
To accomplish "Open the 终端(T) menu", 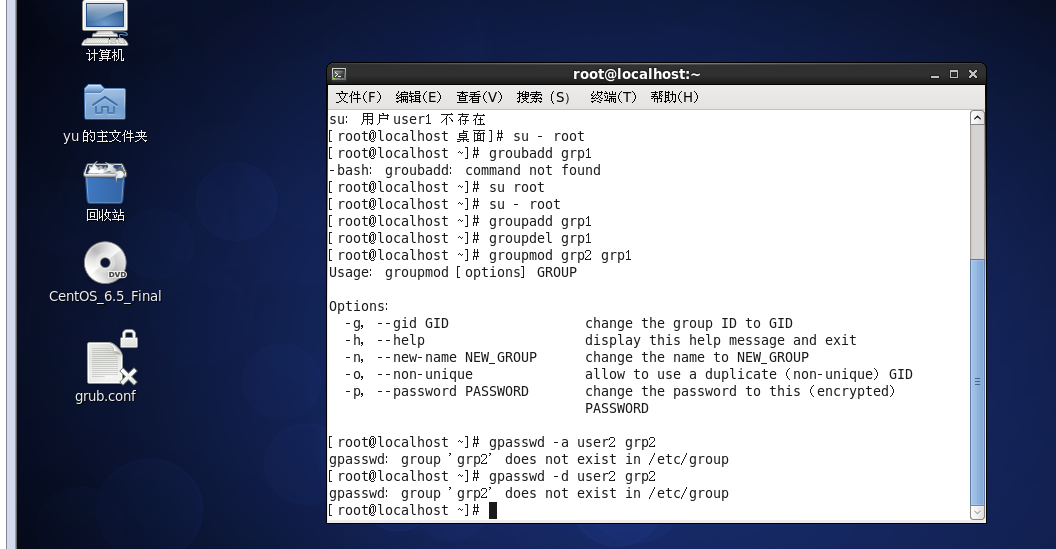I will 613,97.
